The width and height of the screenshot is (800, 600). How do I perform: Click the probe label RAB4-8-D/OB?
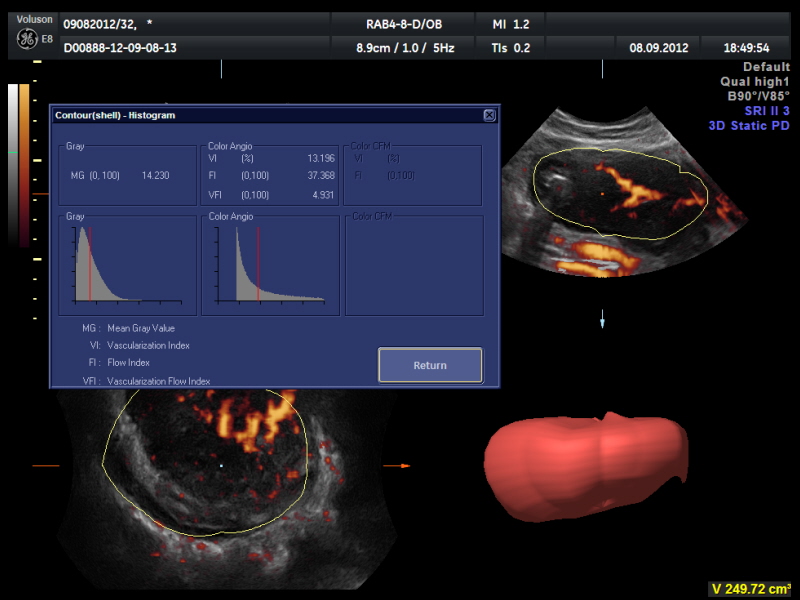(404, 24)
